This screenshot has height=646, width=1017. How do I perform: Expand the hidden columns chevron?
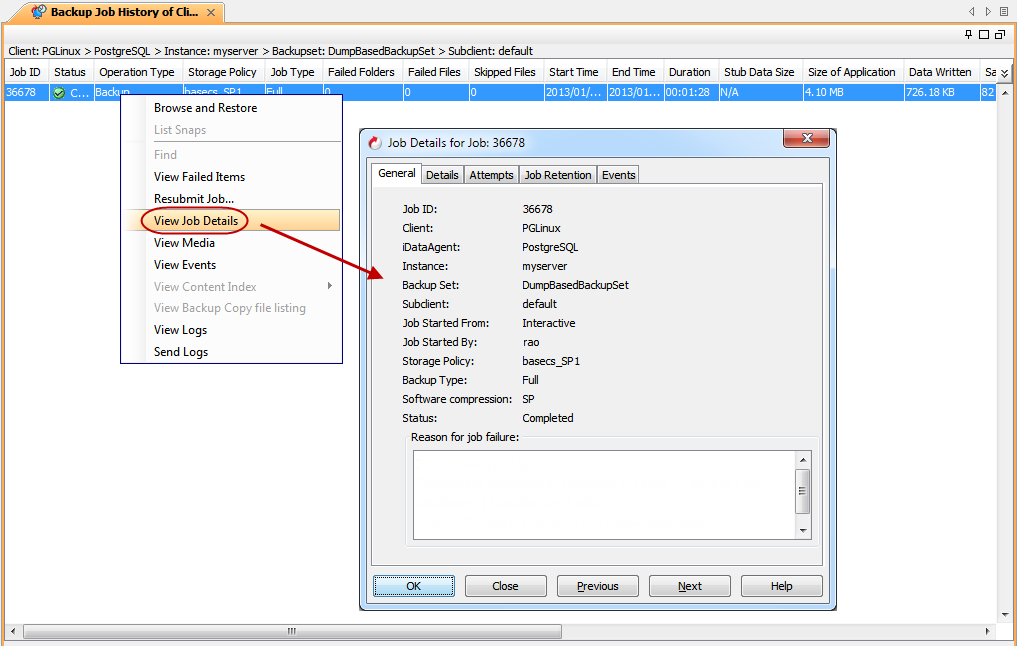(1005, 73)
